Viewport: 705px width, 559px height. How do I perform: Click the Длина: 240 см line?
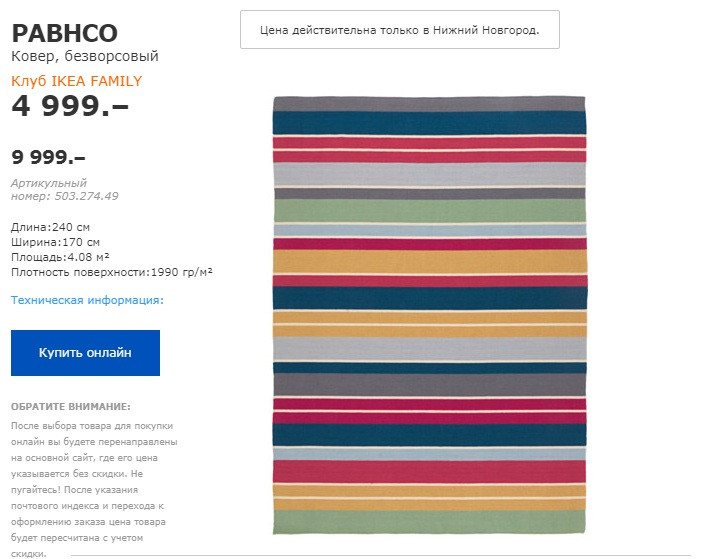50,227
